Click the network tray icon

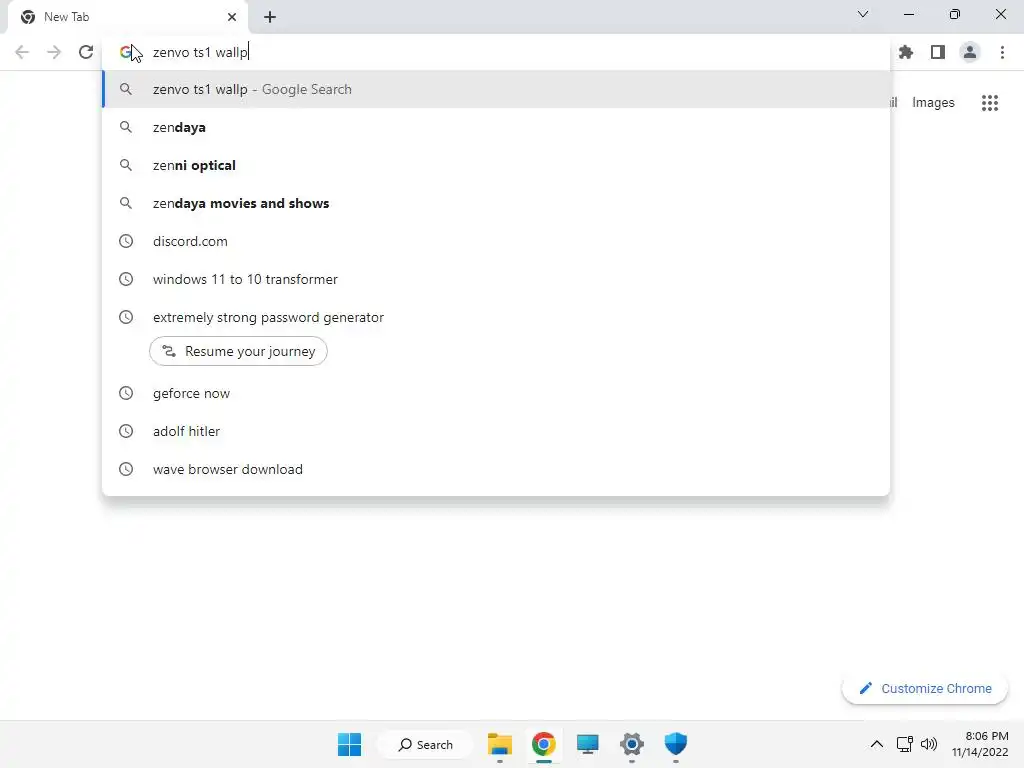pyautogui.click(x=904, y=744)
